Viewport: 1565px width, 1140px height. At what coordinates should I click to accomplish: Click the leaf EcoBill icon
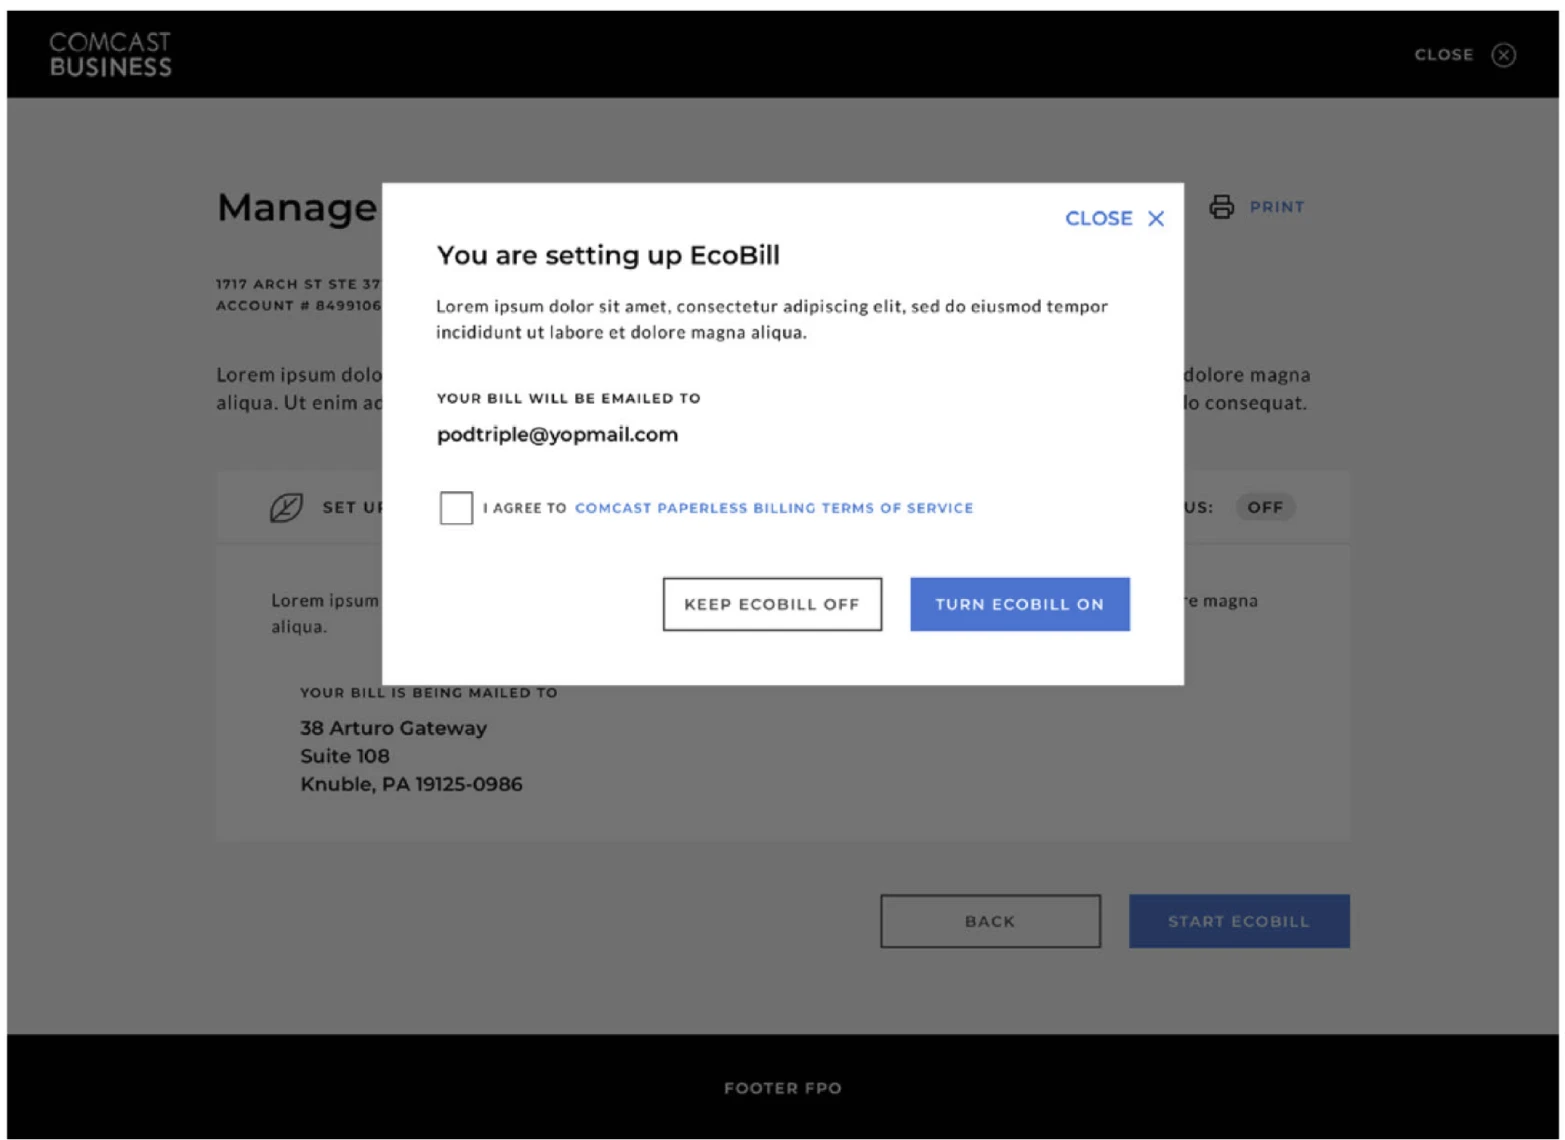click(x=285, y=507)
